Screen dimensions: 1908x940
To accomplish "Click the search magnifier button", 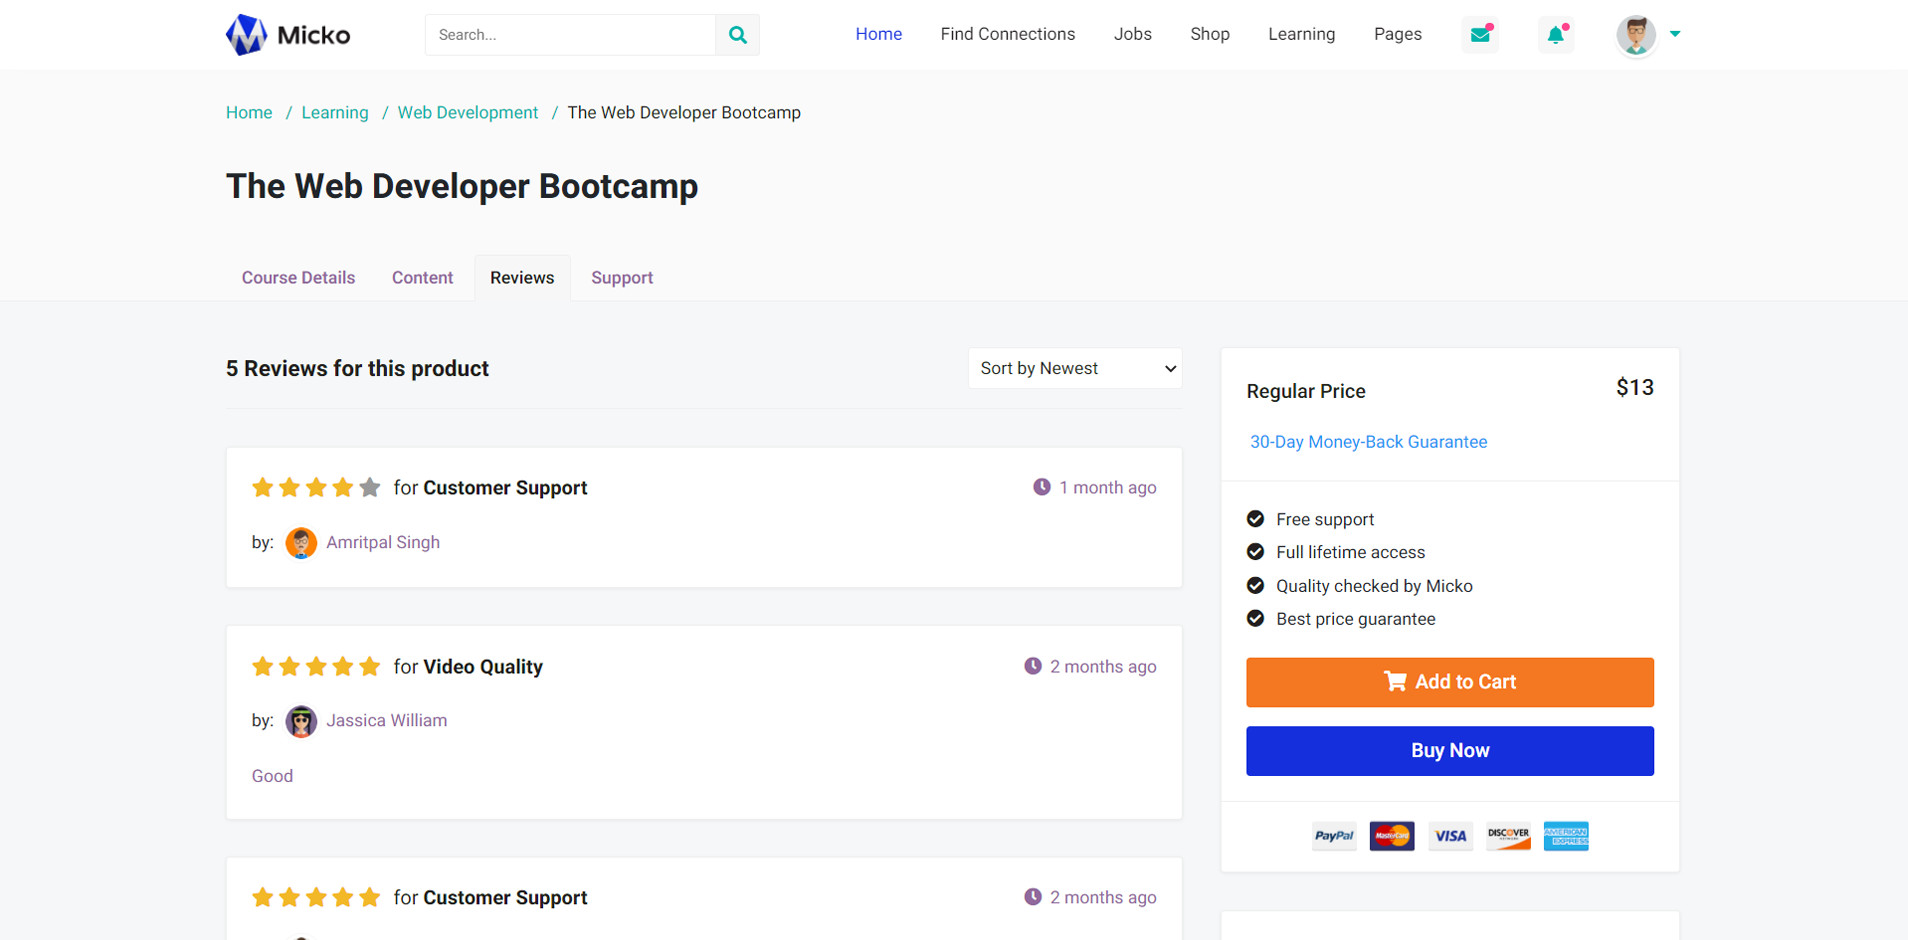I will pyautogui.click(x=737, y=35).
